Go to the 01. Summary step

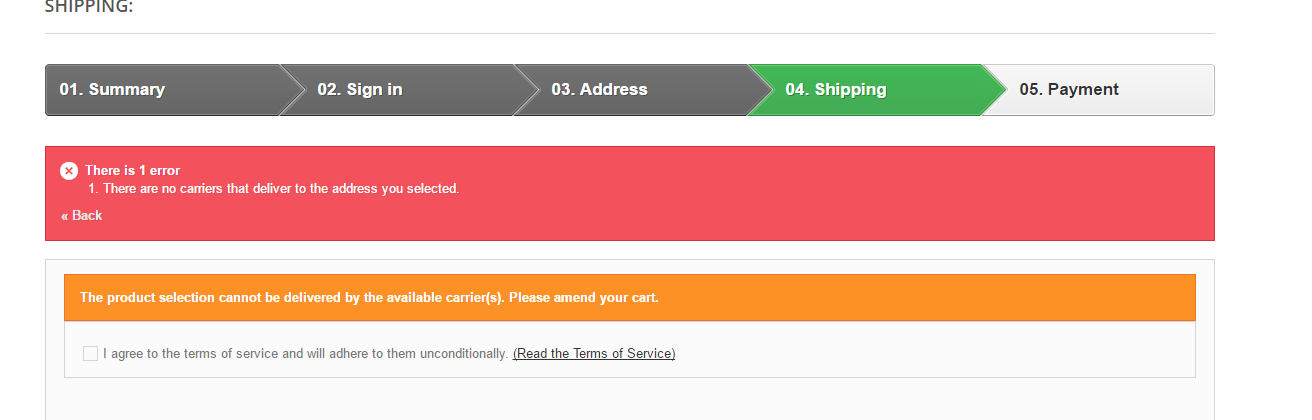point(112,90)
